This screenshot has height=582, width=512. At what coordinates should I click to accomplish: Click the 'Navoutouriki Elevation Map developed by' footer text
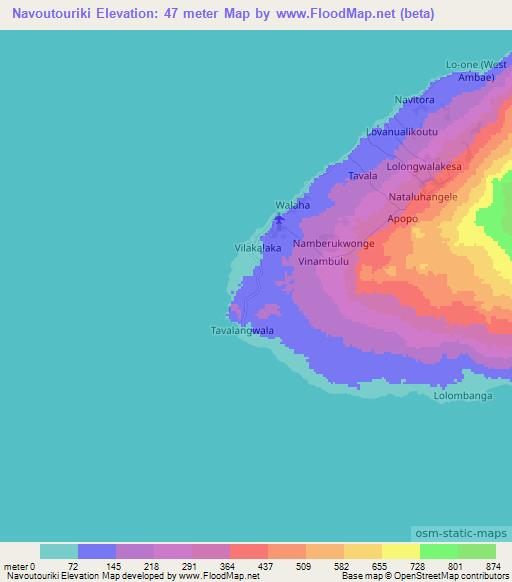[91, 576]
